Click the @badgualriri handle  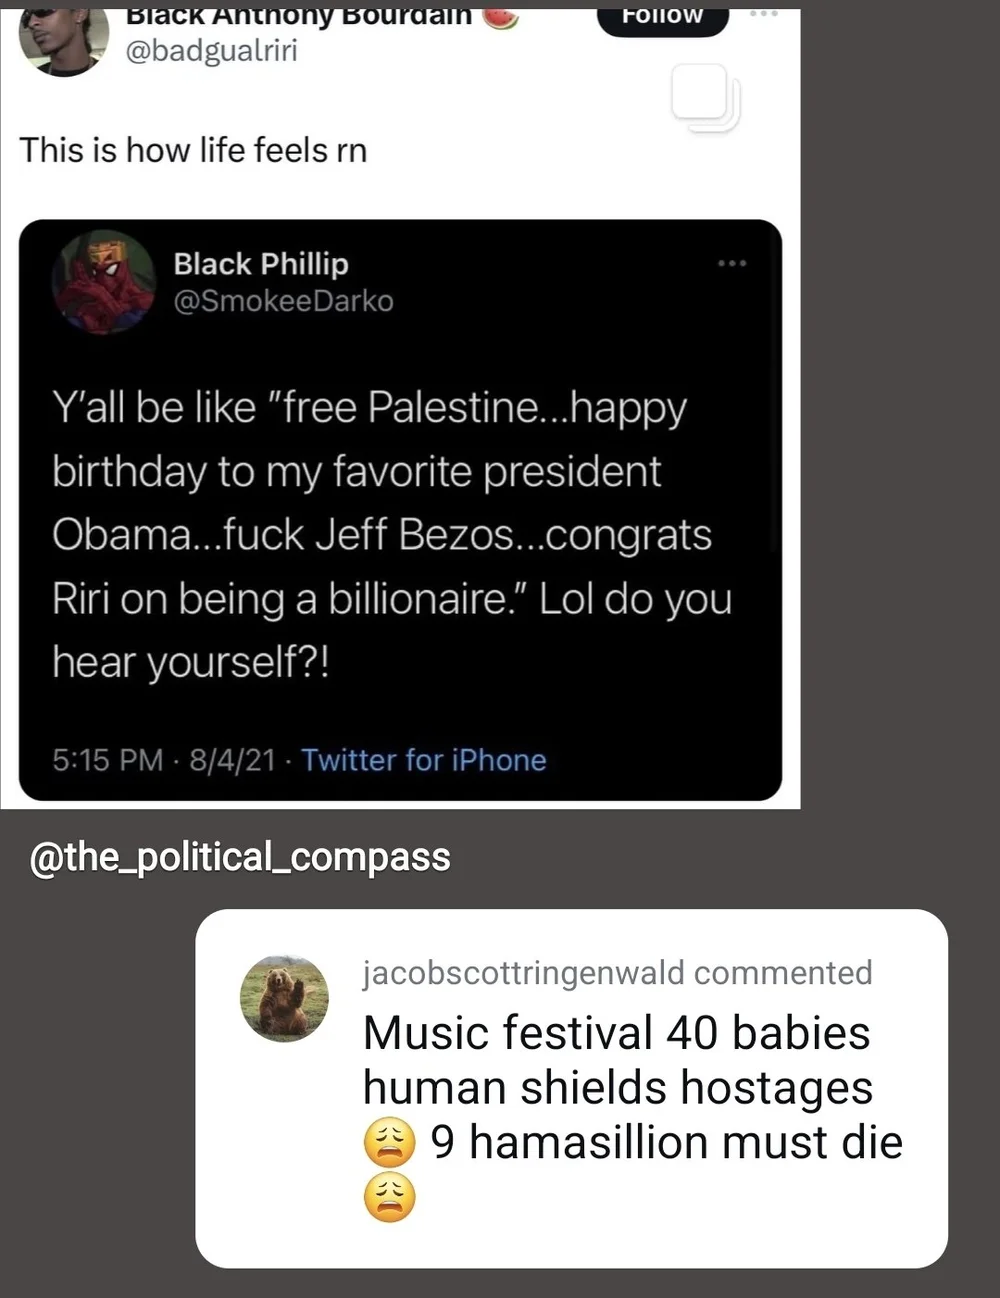(x=210, y=51)
